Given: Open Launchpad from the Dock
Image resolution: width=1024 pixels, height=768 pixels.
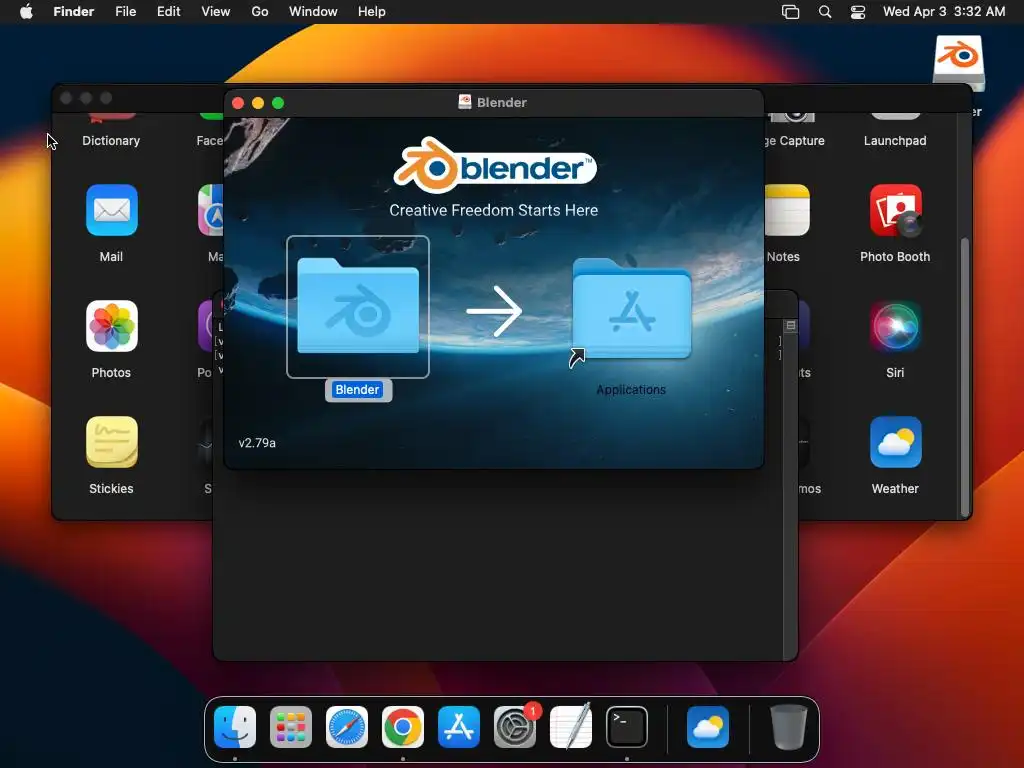Looking at the screenshot, I should coord(291,727).
